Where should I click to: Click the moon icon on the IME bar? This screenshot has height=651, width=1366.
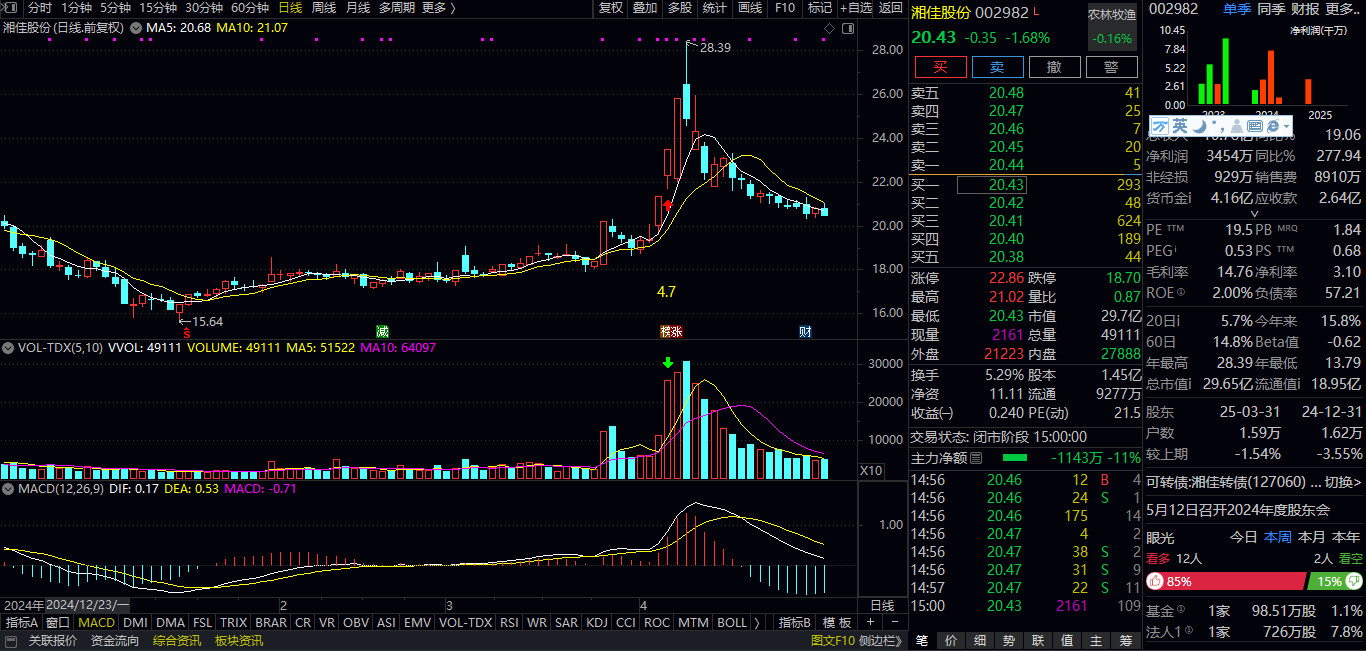[1198, 126]
